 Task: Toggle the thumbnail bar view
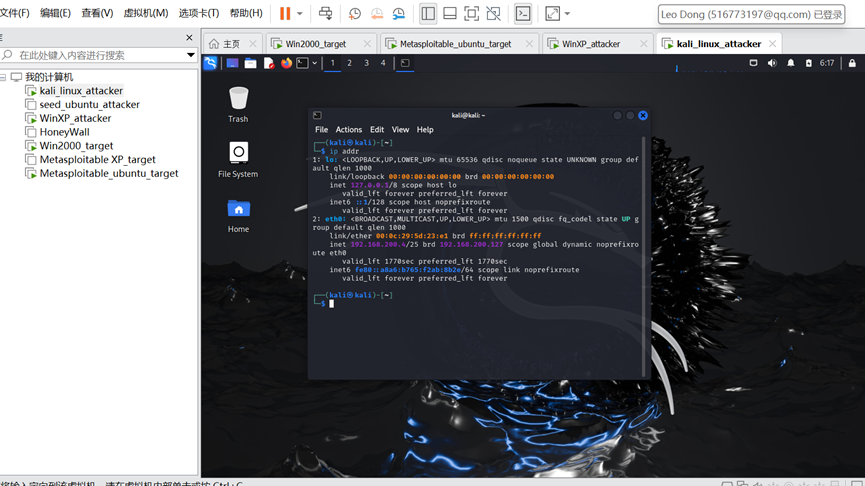[450, 13]
